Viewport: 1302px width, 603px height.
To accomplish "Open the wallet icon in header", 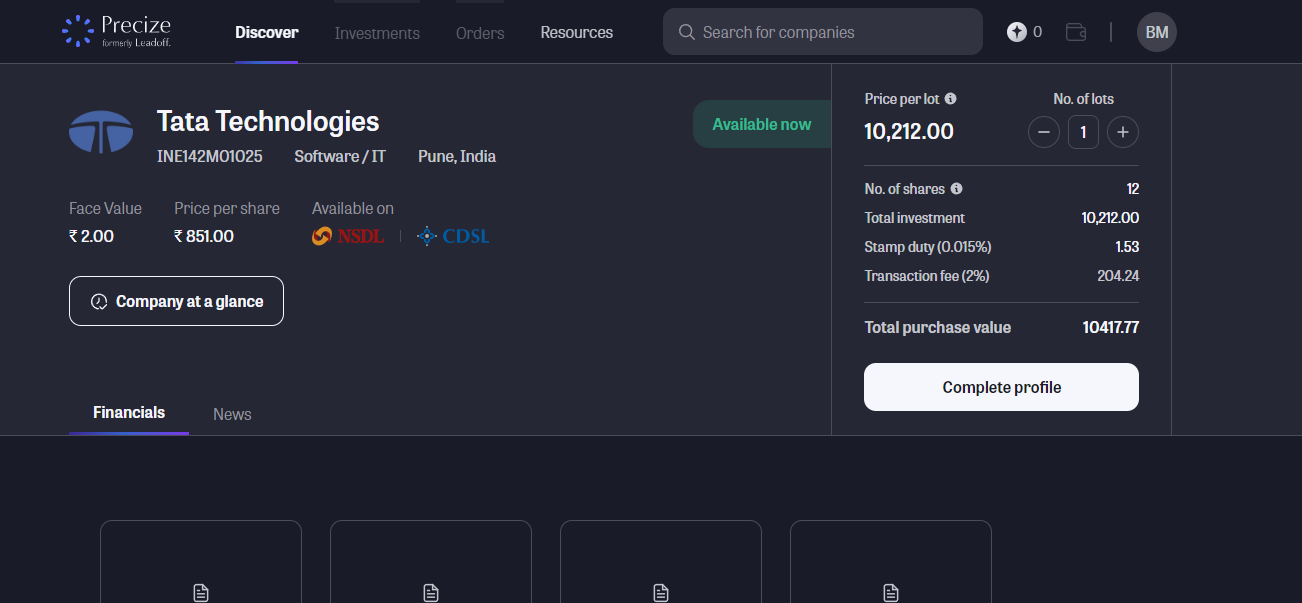I will (1076, 32).
